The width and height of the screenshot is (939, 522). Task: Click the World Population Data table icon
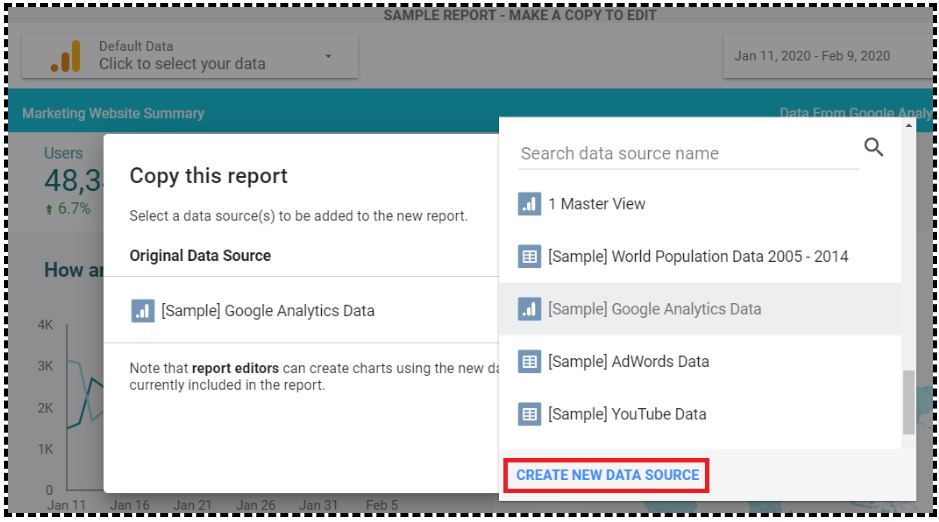pos(529,257)
